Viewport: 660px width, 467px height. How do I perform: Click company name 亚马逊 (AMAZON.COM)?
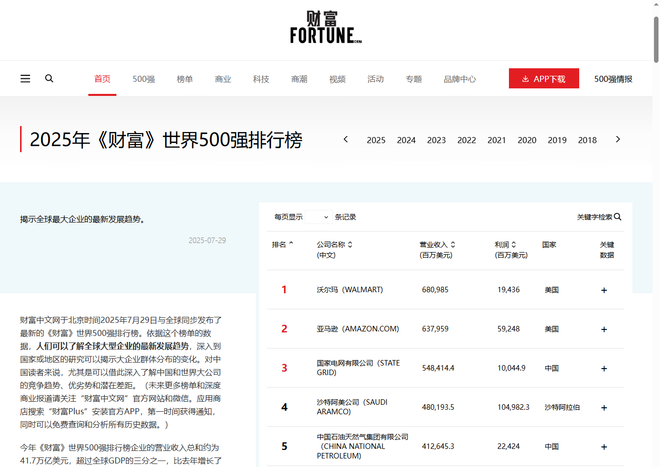pyautogui.click(x=358, y=329)
